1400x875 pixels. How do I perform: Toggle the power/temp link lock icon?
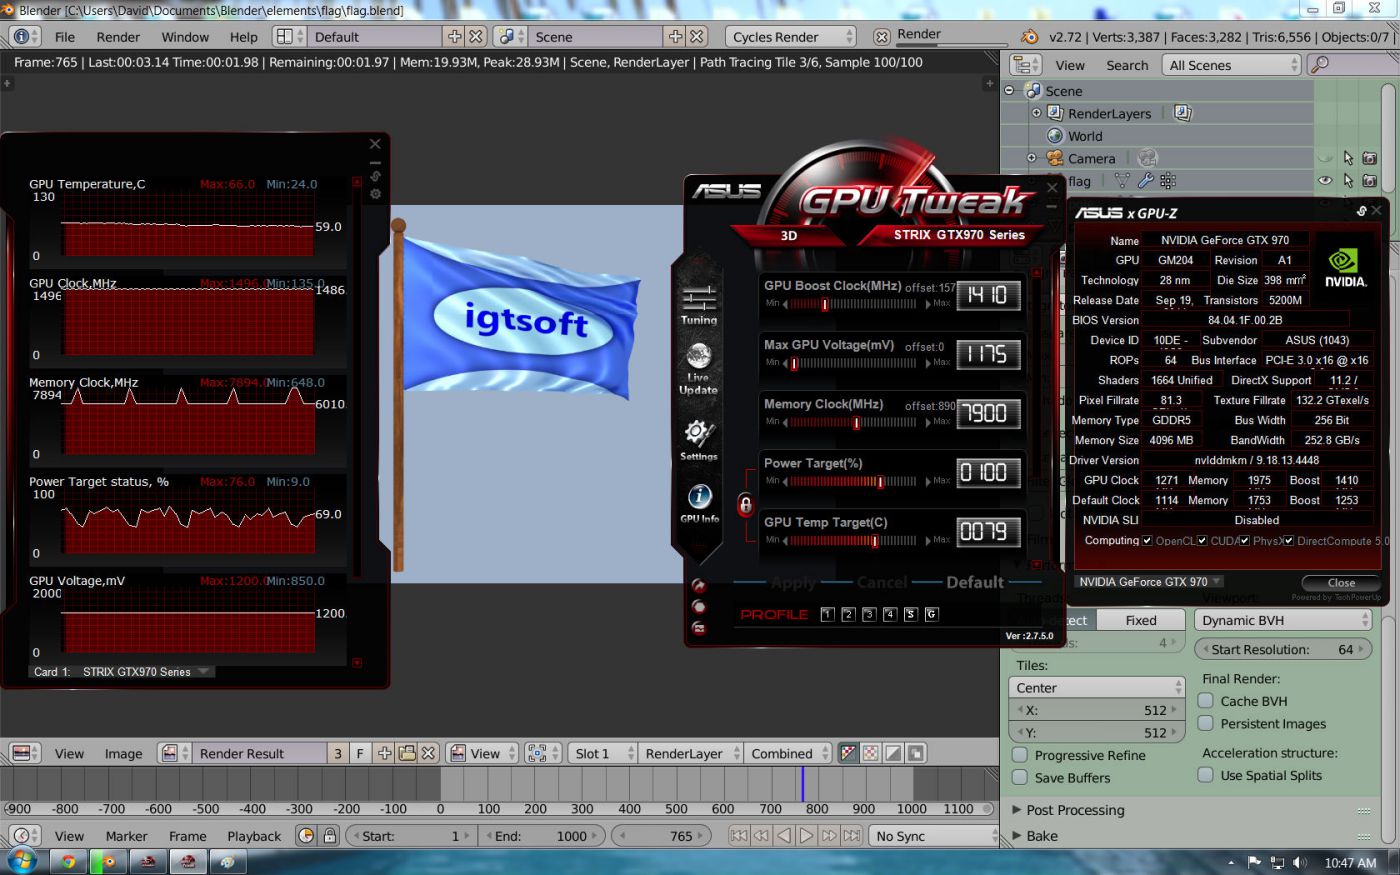pyautogui.click(x=745, y=504)
